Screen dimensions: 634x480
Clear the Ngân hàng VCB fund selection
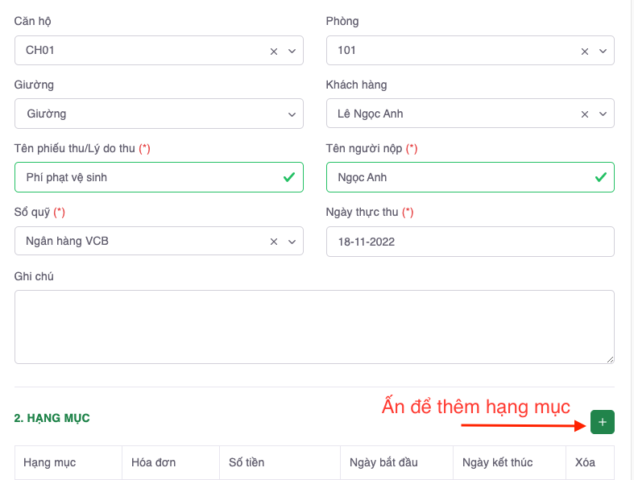click(x=274, y=241)
